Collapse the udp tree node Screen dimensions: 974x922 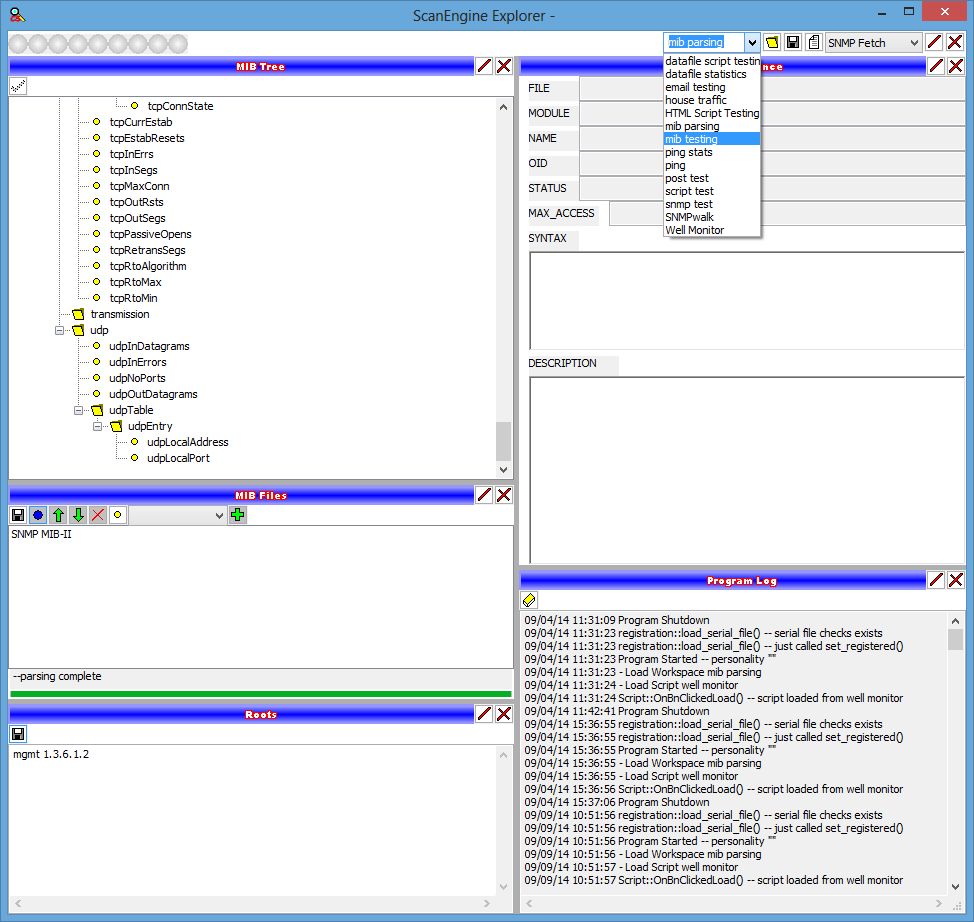(61, 330)
